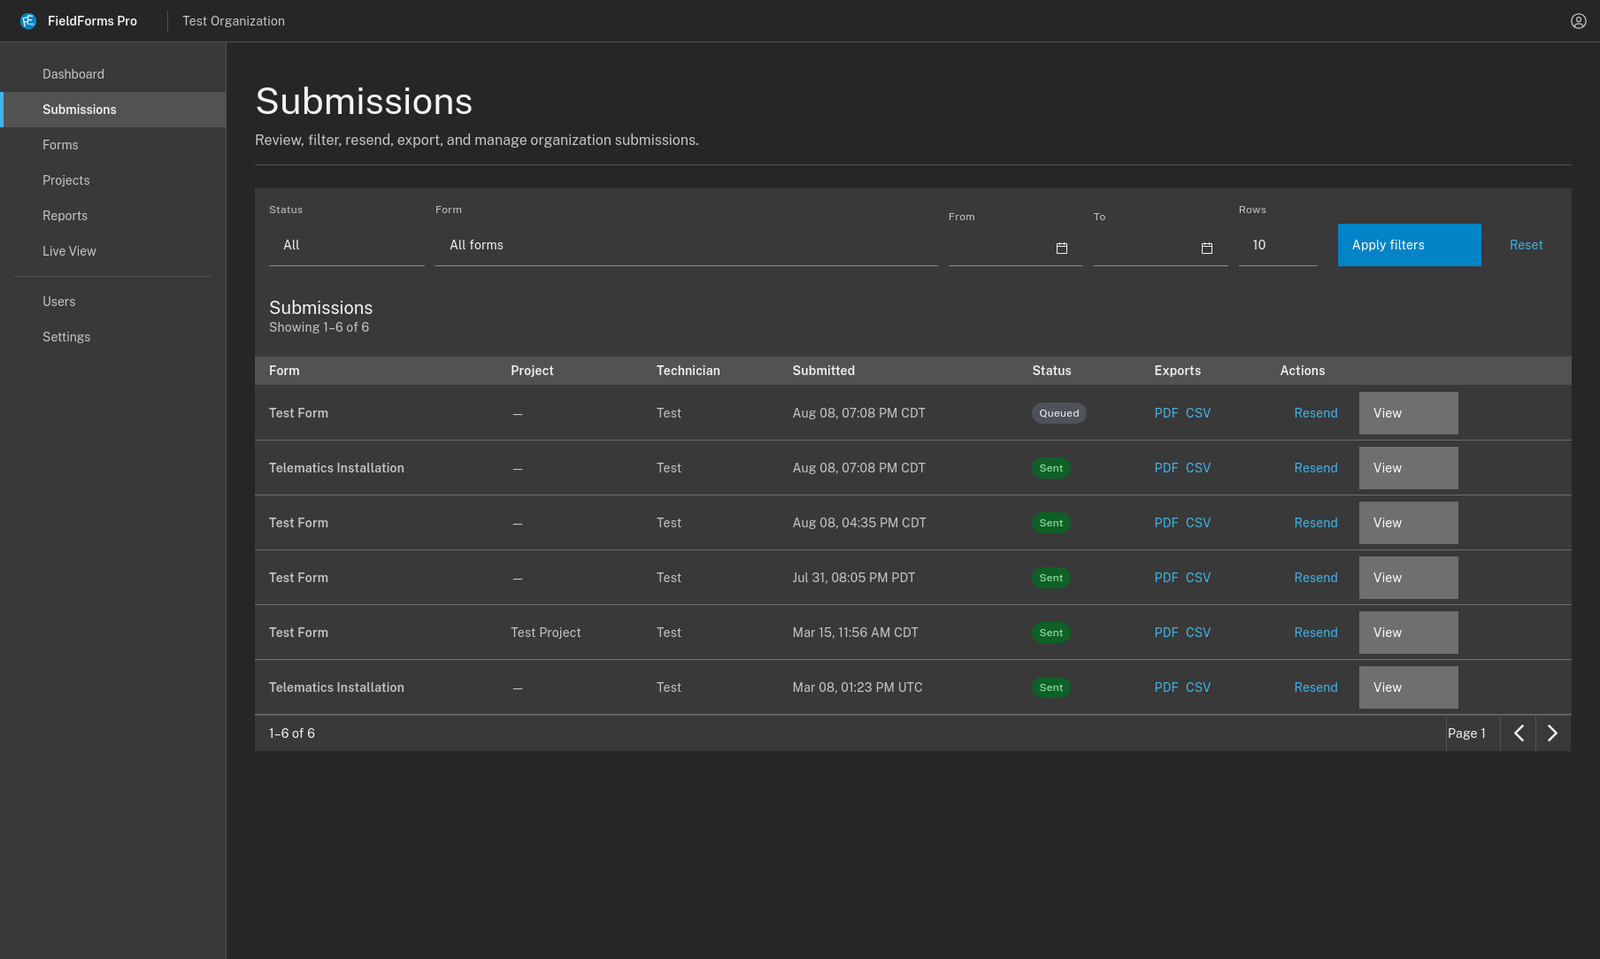Export CSV for 04:35 PM Test Form
The image size is (1600, 959).
coord(1198,523)
